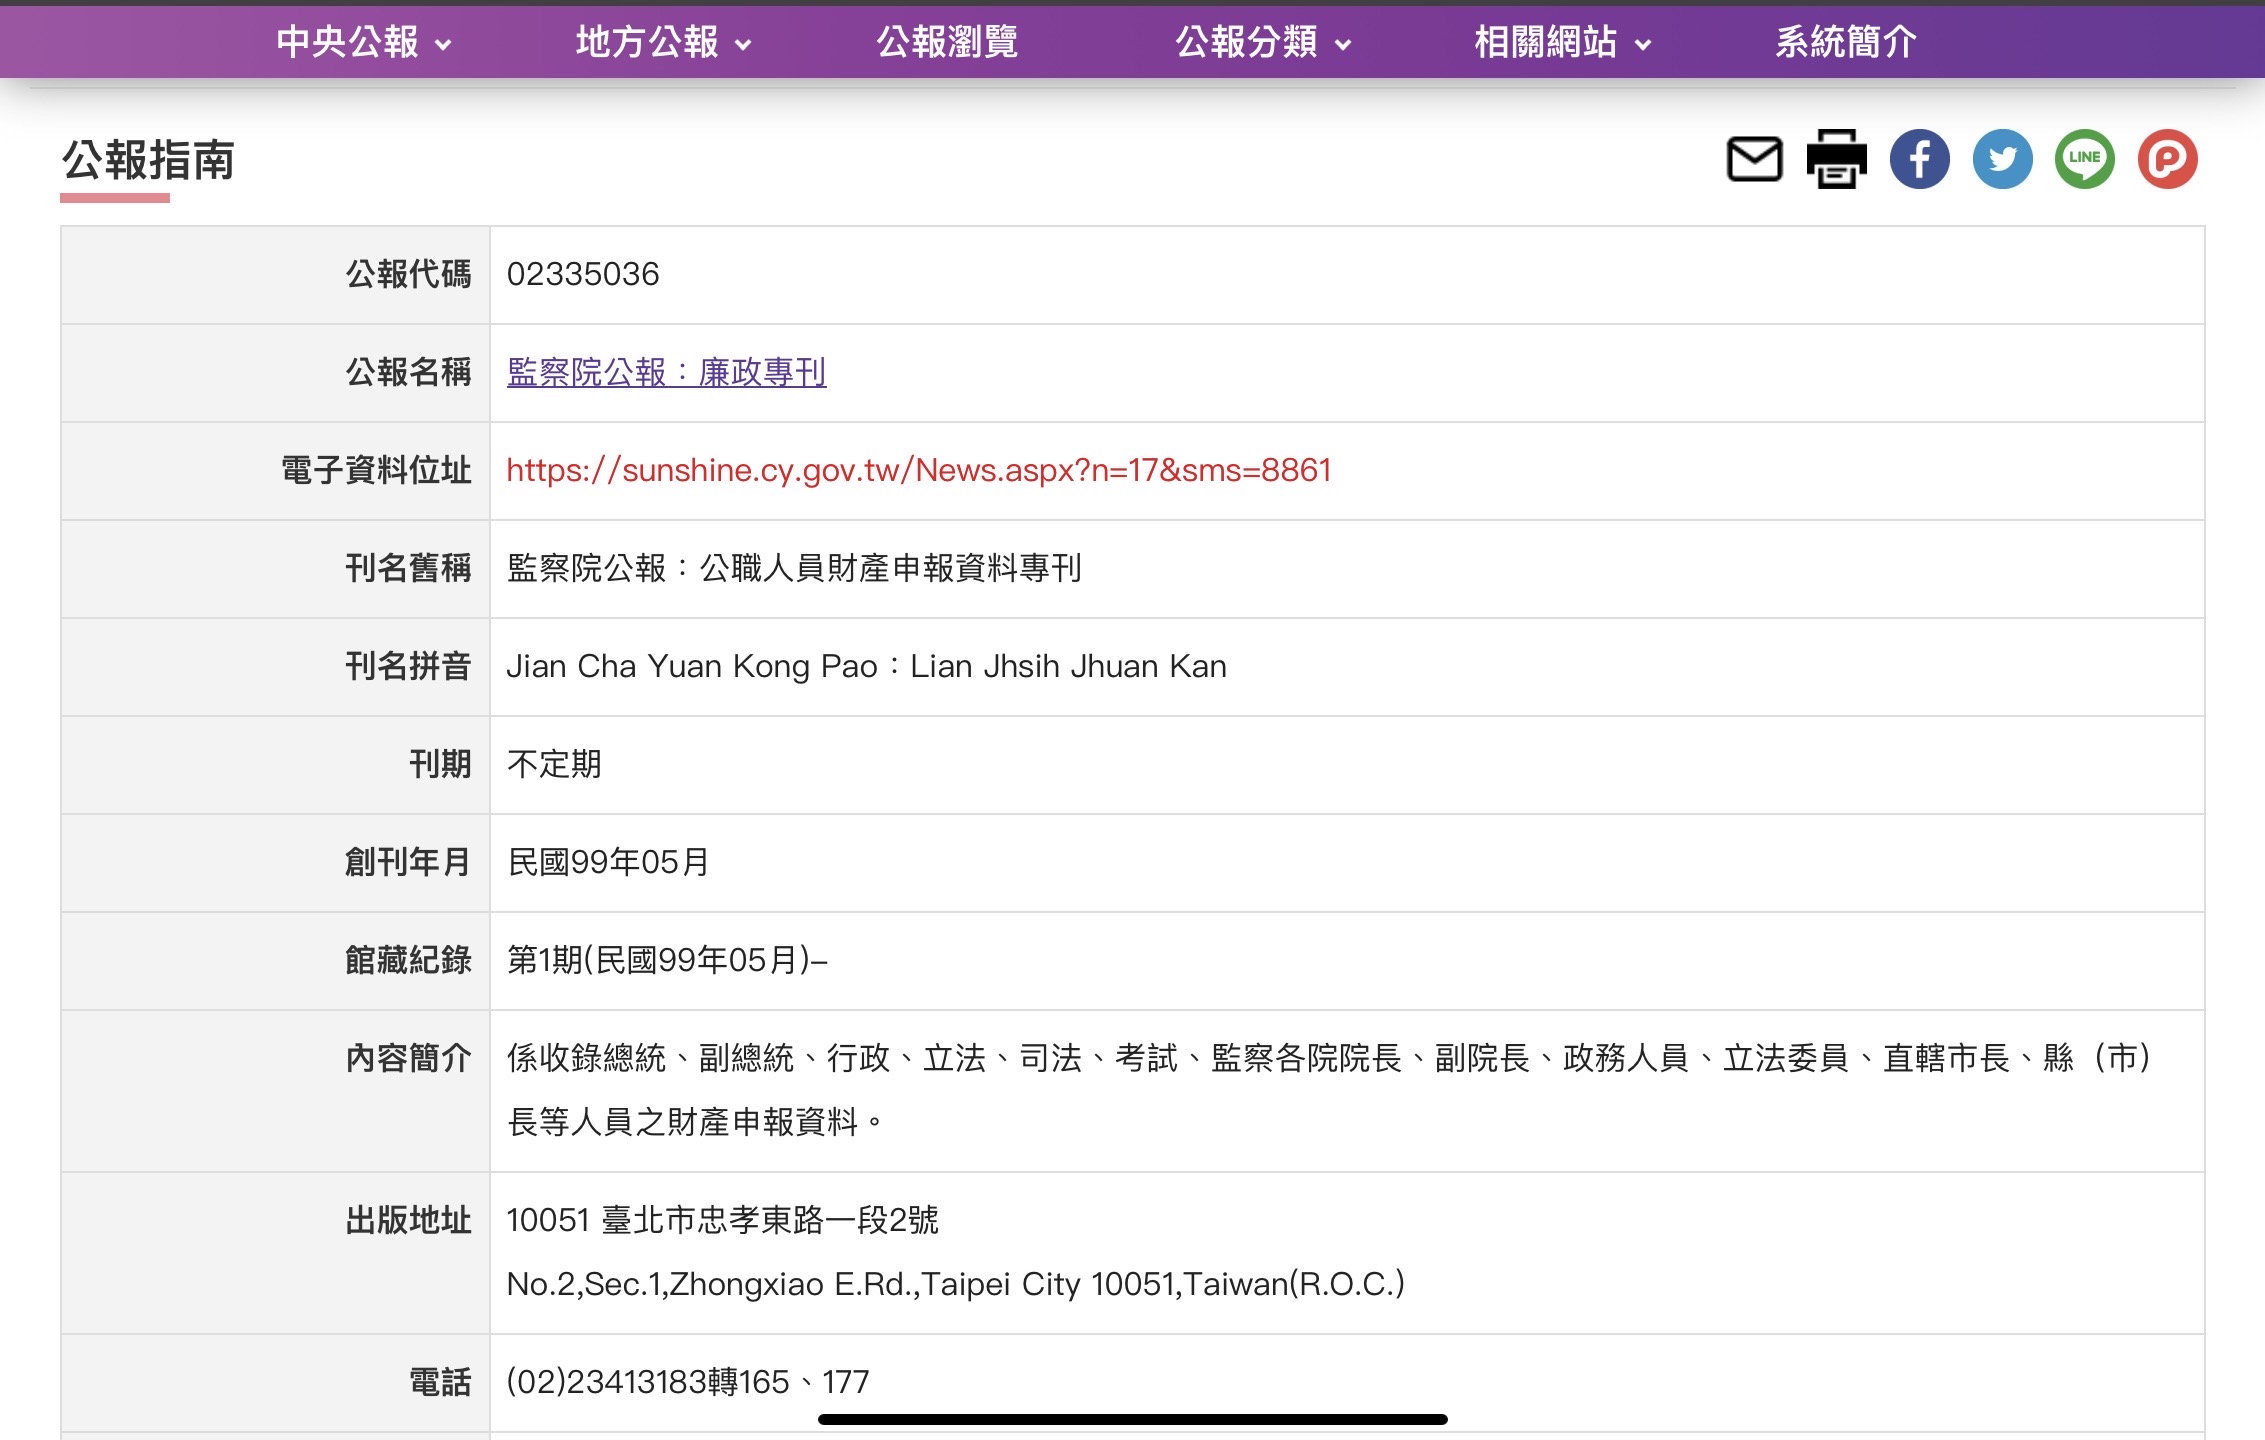Open the sunshine.cy.gov.tw URL link
The width and height of the screenshot is (2265, 1440).
click(x=918, y=470)
